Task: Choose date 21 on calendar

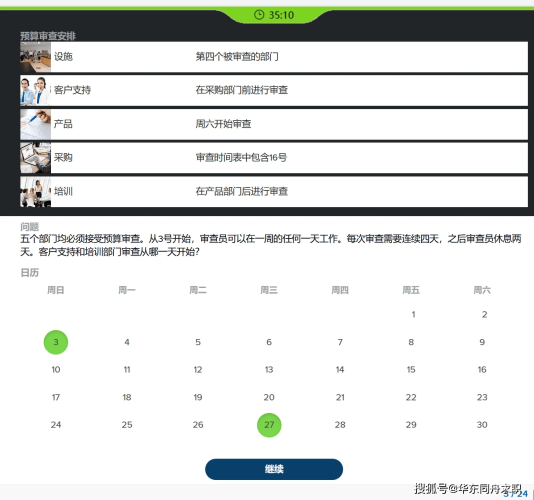Action: [340, 397]
